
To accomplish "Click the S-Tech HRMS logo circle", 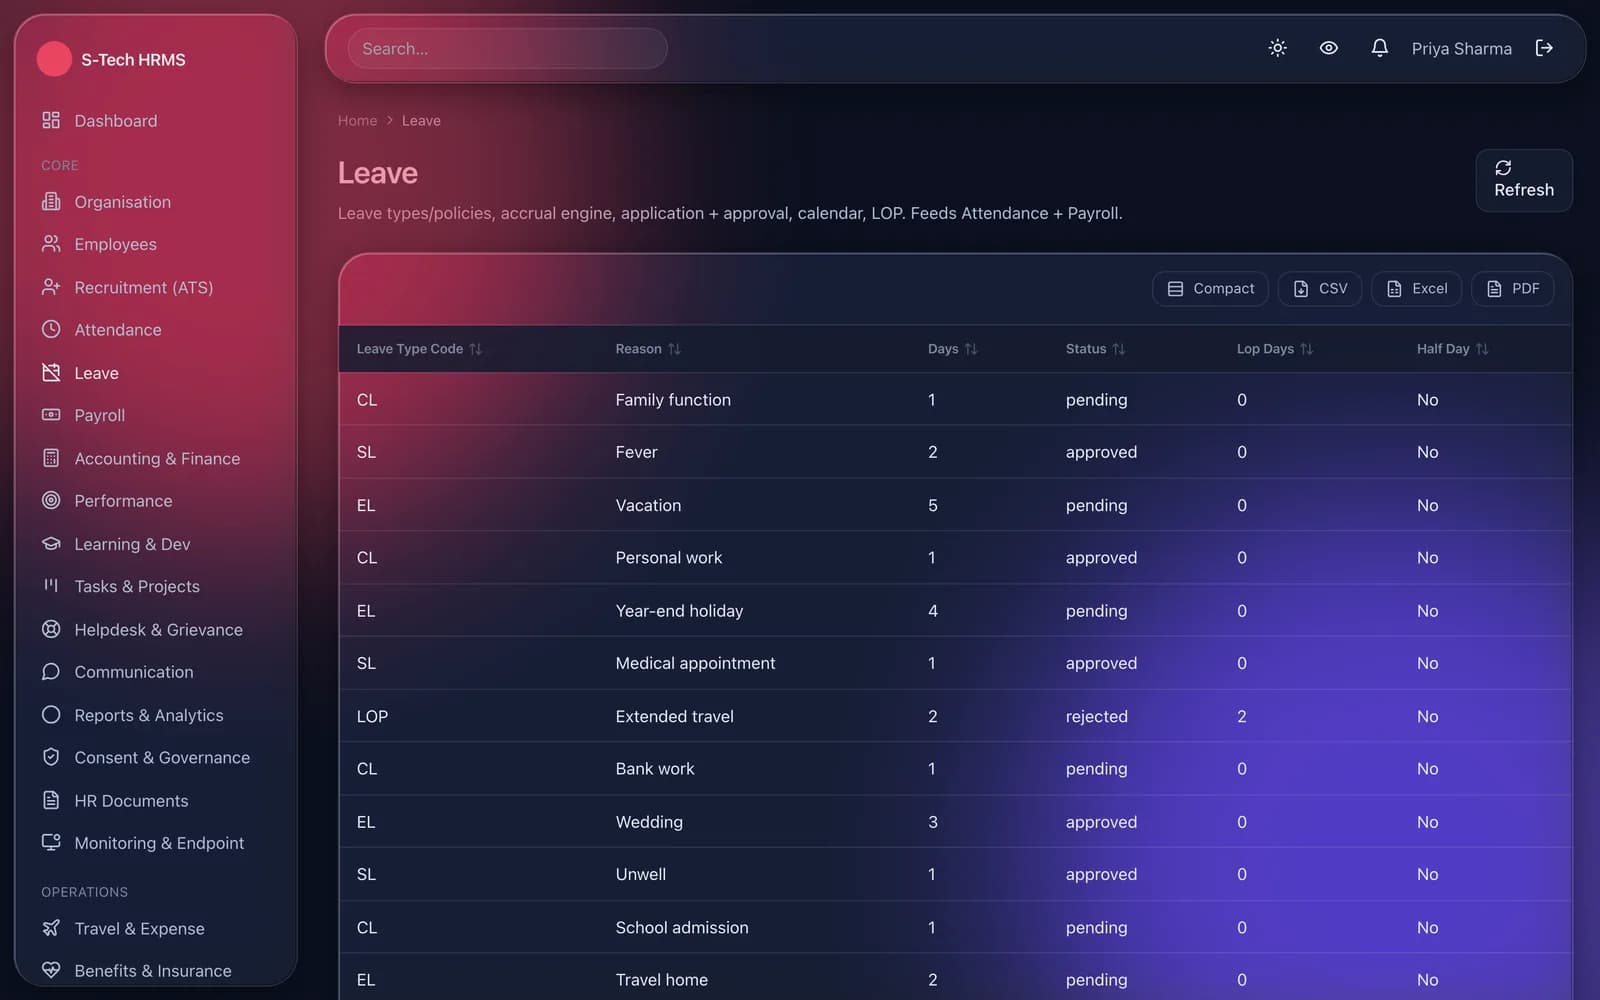I will click(54, 59).
